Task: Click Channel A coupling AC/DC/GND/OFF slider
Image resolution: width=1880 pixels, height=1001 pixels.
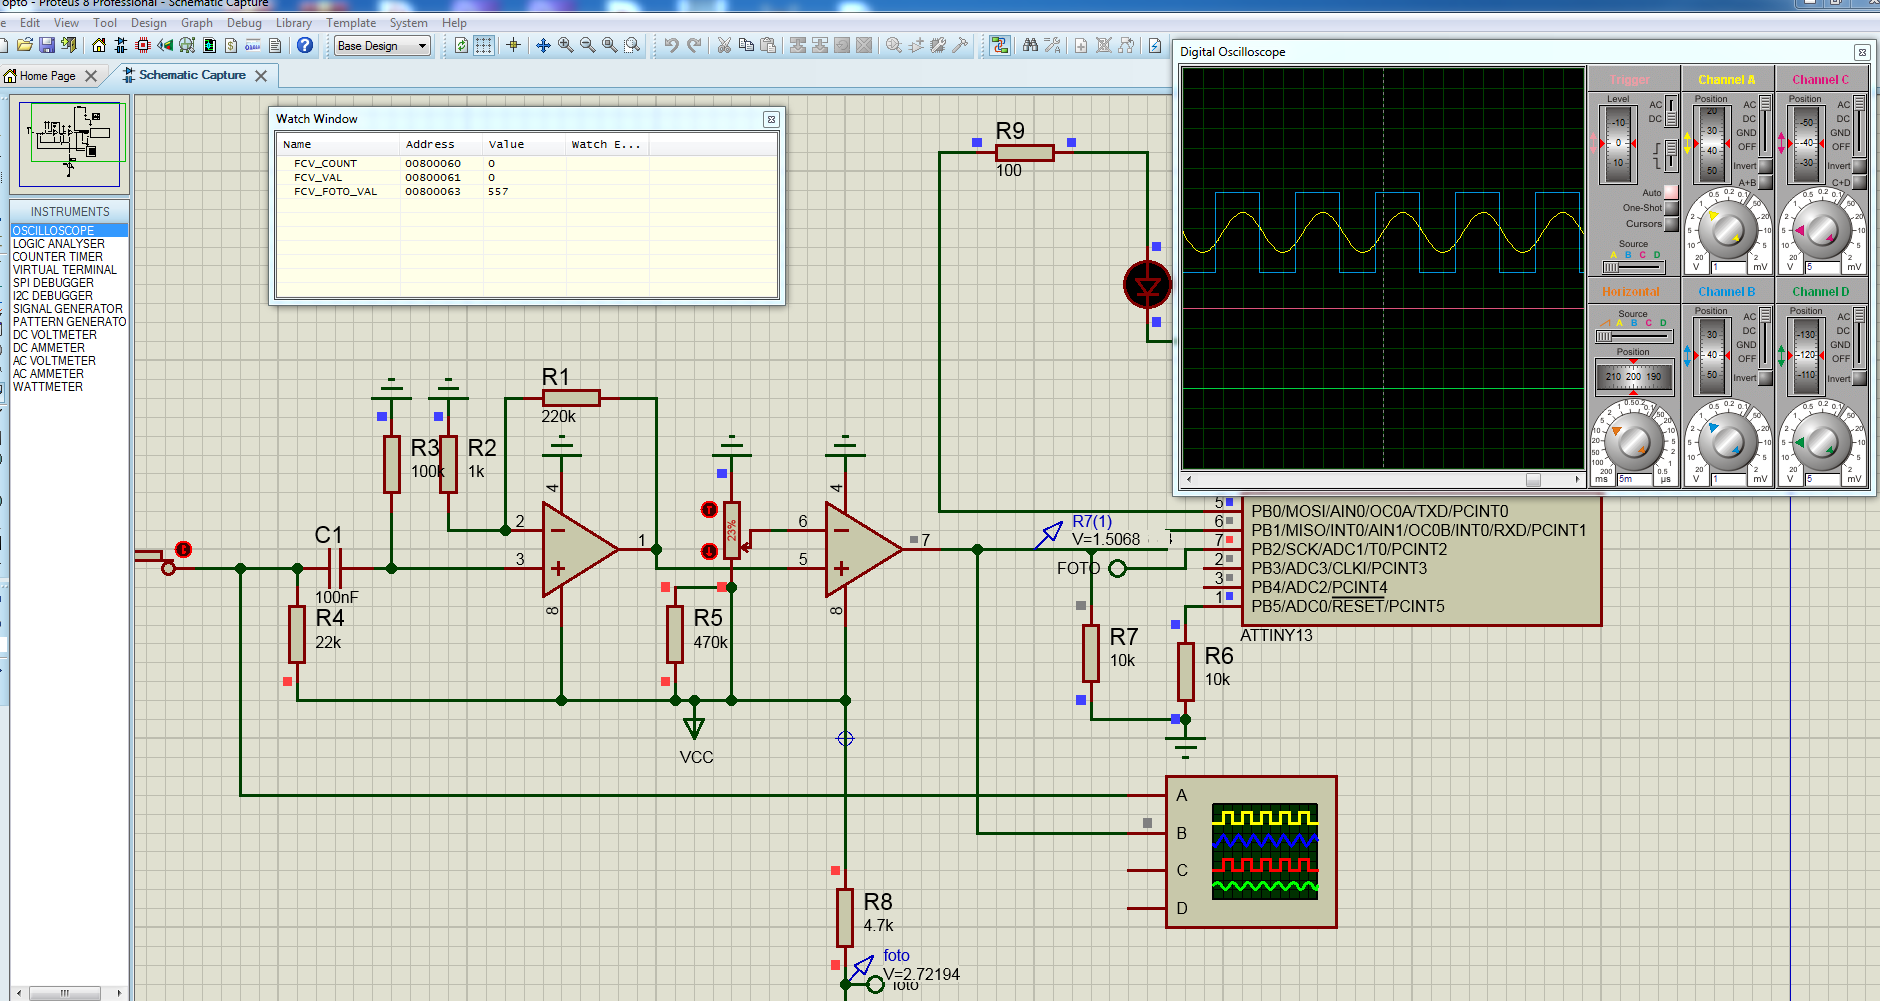Action: point(1765,125)
